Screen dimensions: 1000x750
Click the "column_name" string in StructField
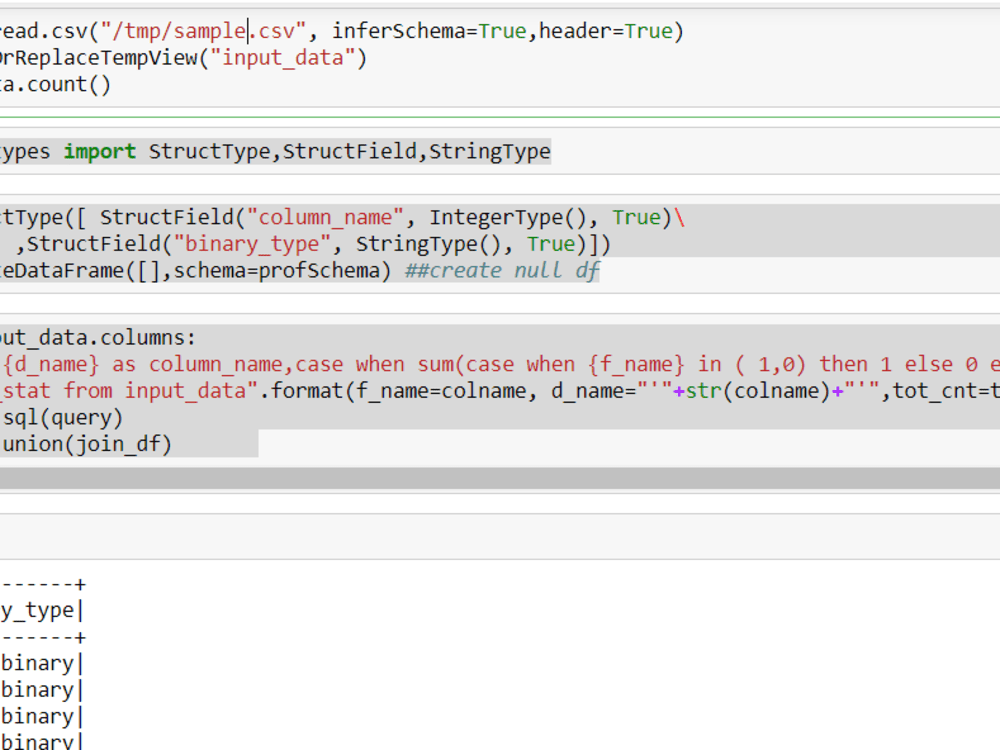pos(325,217)
